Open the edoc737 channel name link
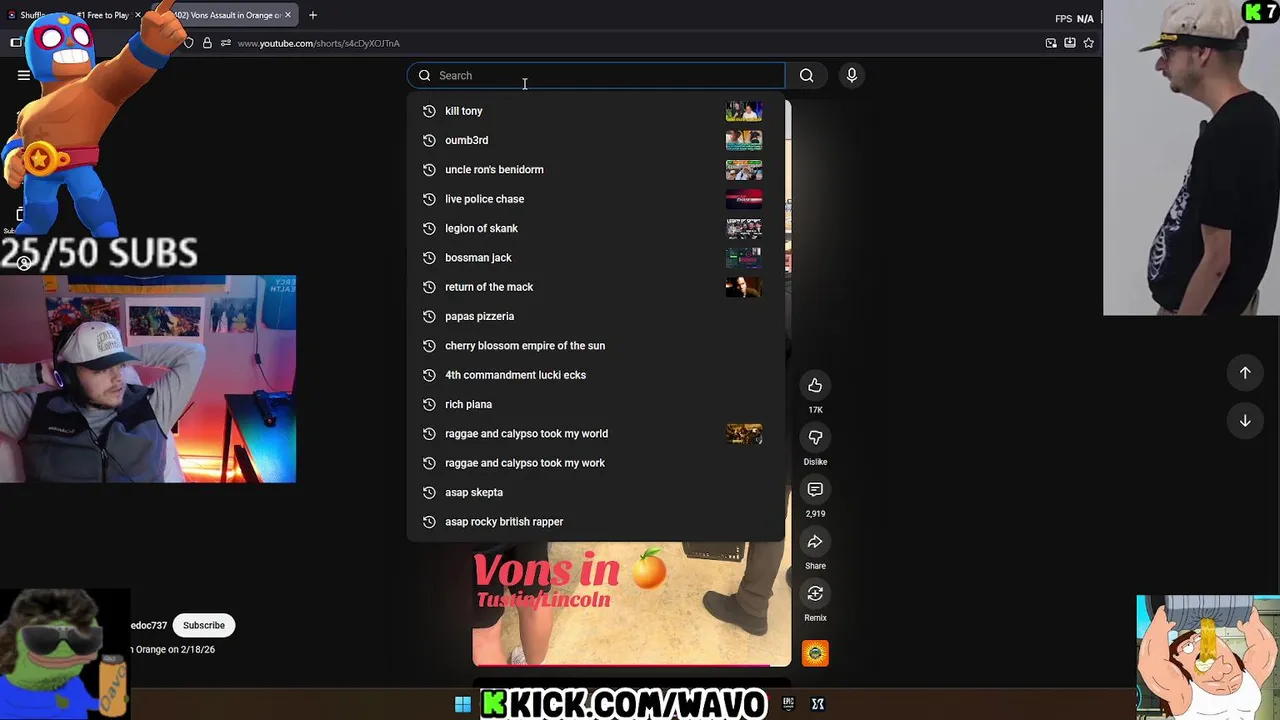This screenshot has width=1280, height=720. tap(149, 625)
